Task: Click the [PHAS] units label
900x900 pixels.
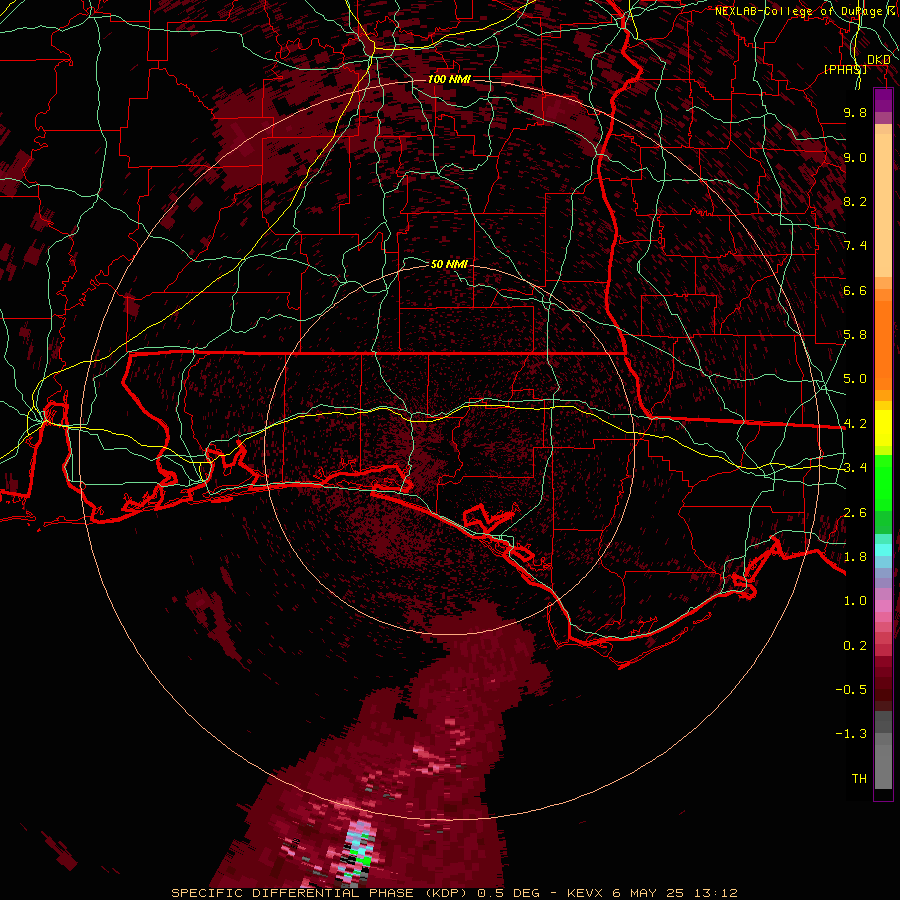Action: pyautogui.click(x=845, y=69)
